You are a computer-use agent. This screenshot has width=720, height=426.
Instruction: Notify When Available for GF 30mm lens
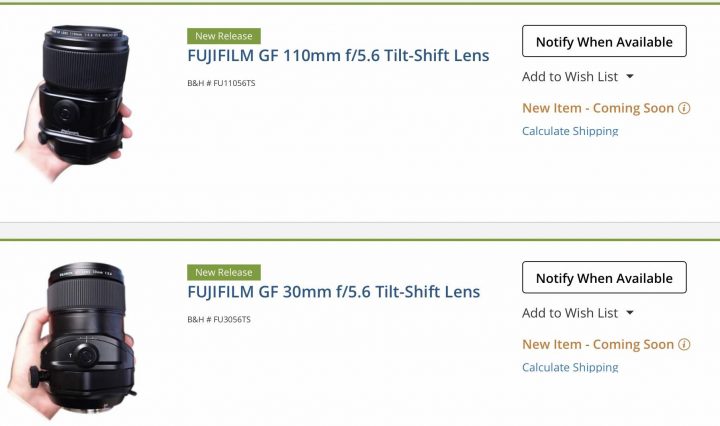604,278
